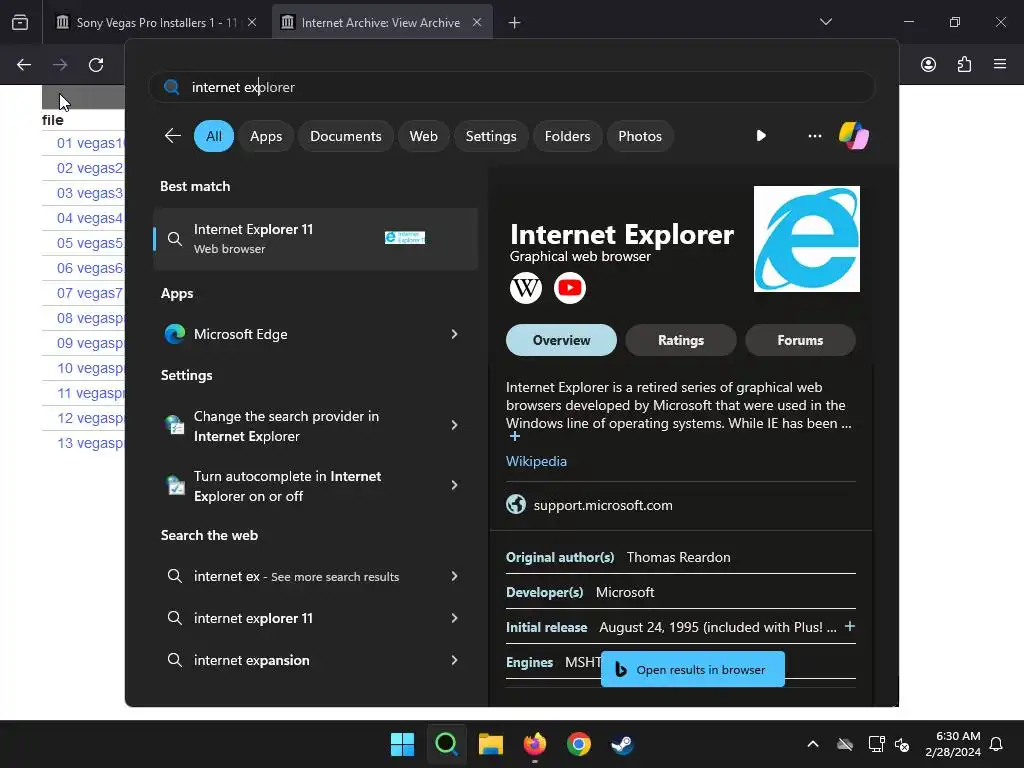This screenshot has width=1024, height=768.
Task: Open Original author(s) link
Action: point(560,557)
